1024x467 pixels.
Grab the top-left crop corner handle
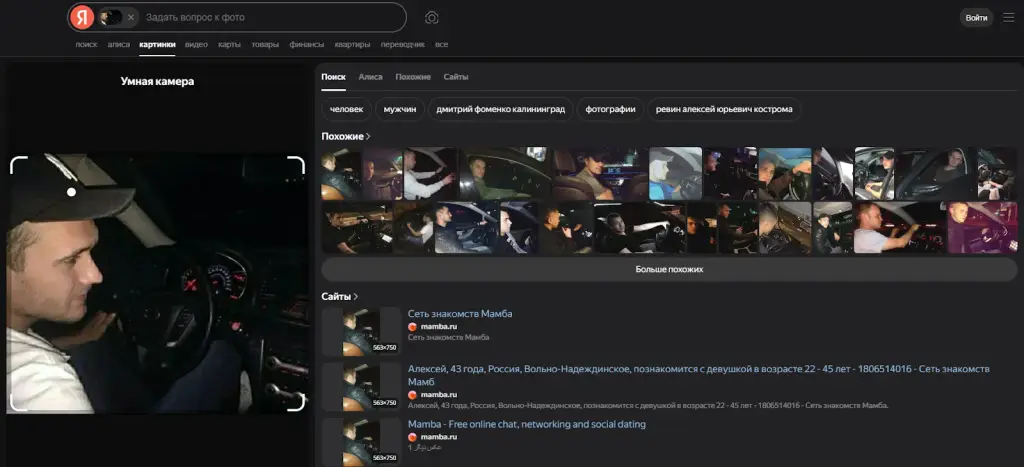(18, 165)
